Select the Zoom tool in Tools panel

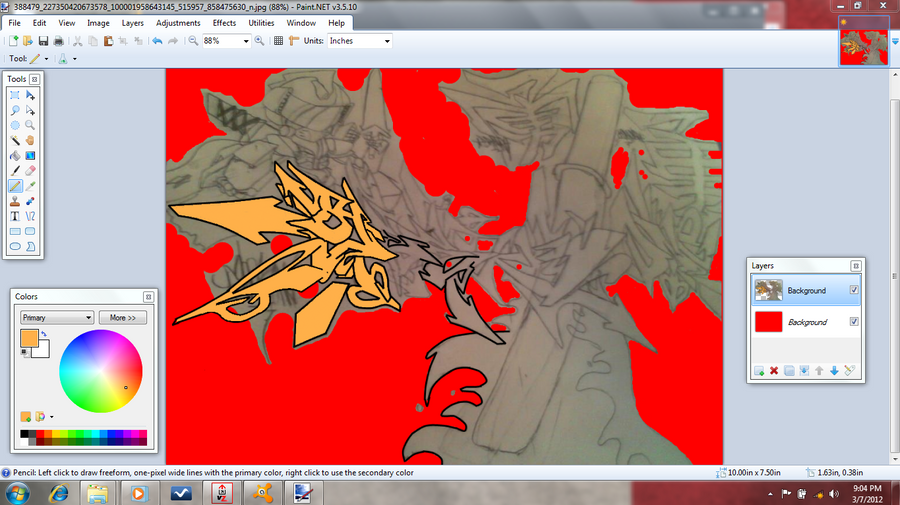[30, 125]
